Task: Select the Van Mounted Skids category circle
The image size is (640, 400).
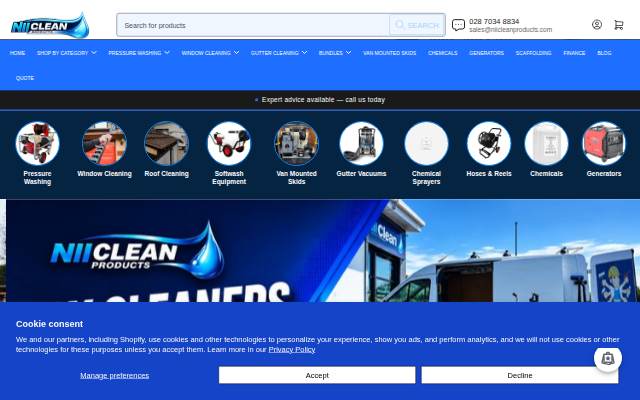Action: [296, 144]
